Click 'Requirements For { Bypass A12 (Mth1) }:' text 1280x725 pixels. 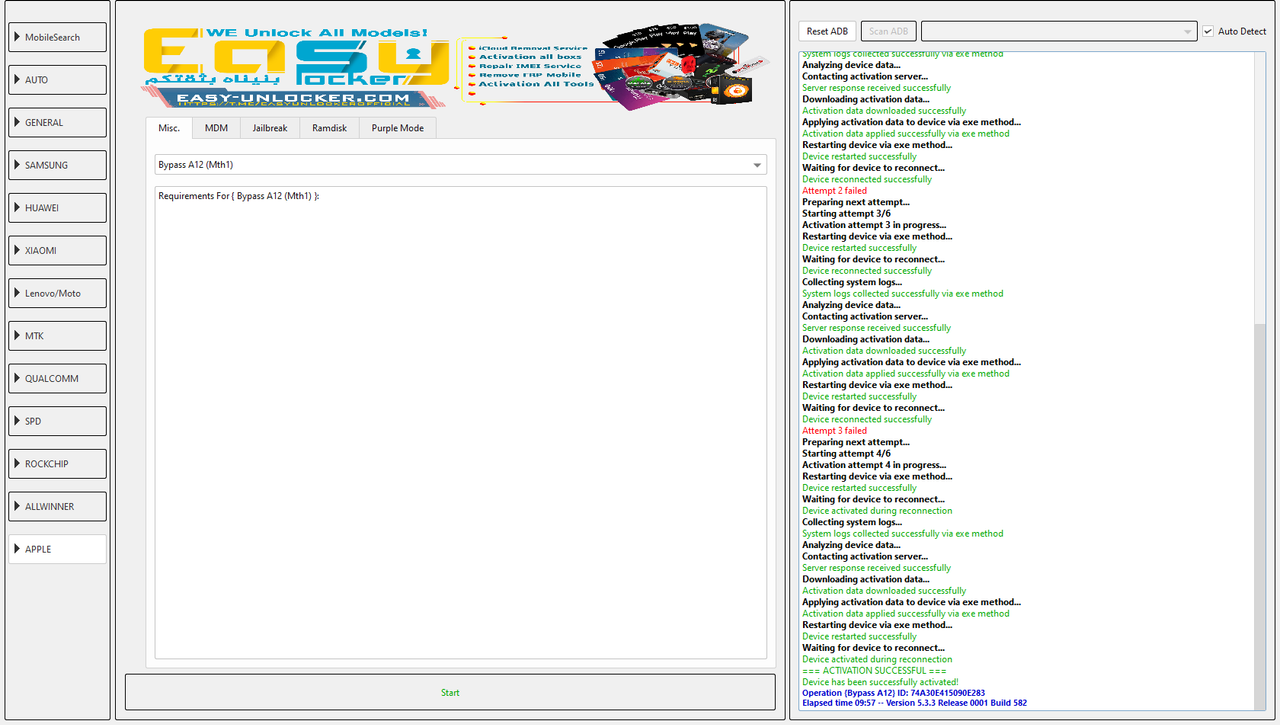238,196
